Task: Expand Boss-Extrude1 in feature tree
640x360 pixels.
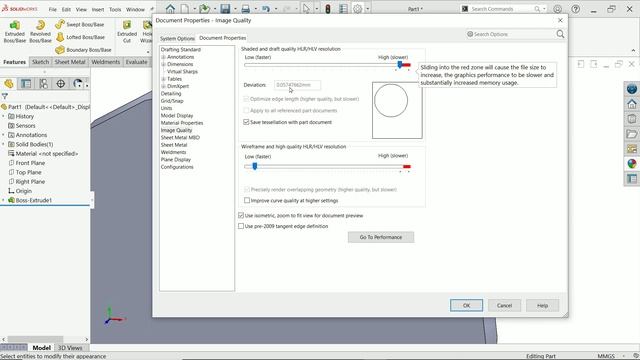Action: pos(4,200)
